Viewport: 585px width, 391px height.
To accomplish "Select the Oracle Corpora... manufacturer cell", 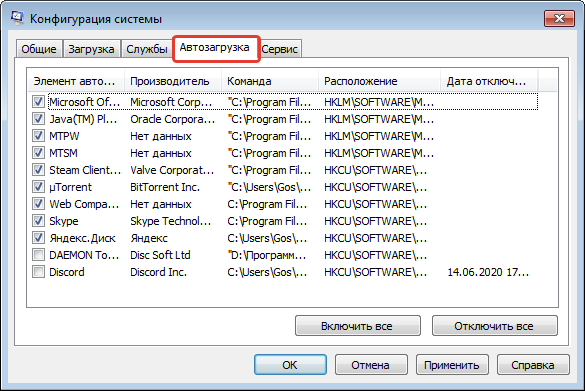I will tap(172, 119).
